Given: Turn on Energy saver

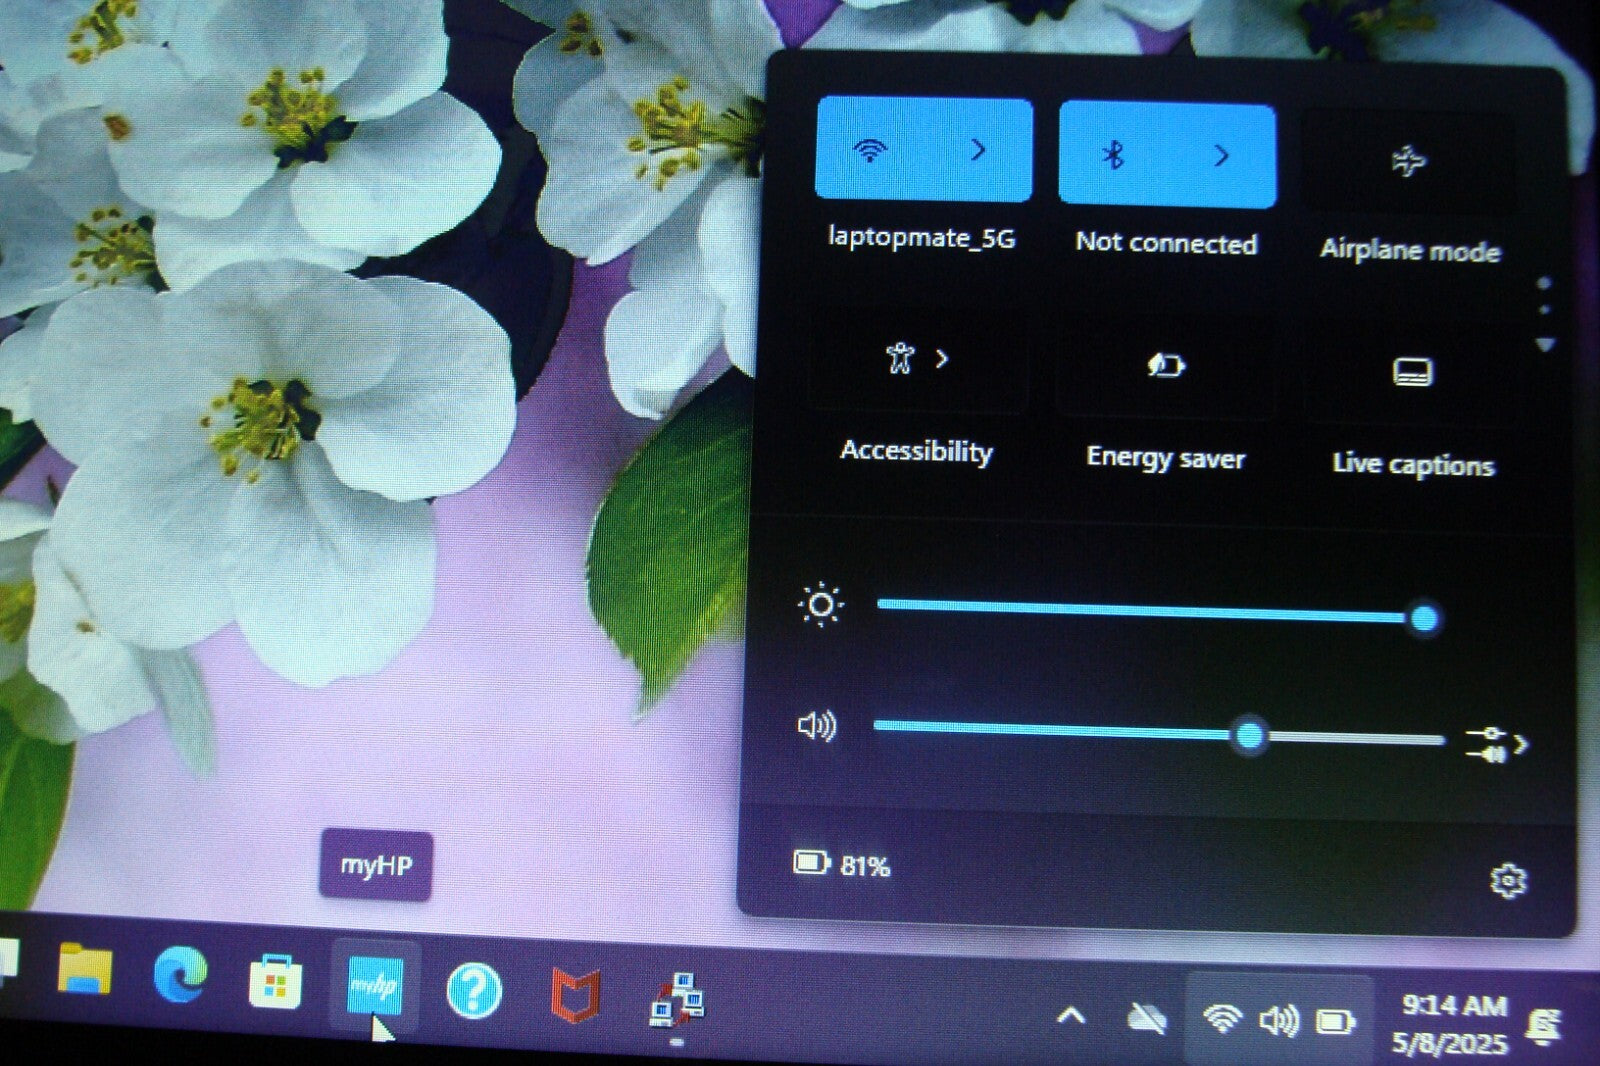Looking at the screenshot, I should (1165, 366).
